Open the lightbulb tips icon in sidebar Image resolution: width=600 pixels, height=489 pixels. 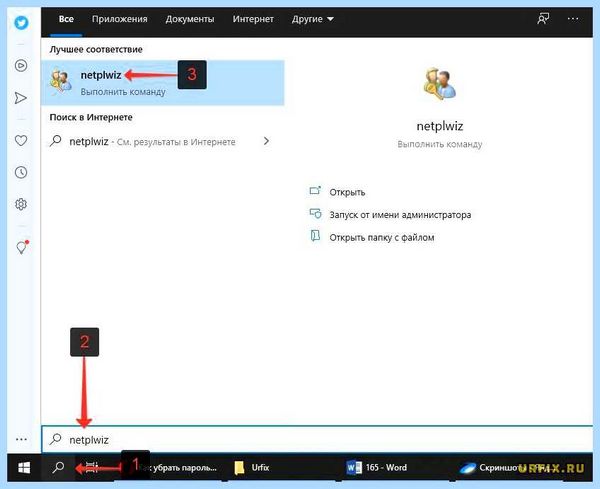tap(22, 247)
